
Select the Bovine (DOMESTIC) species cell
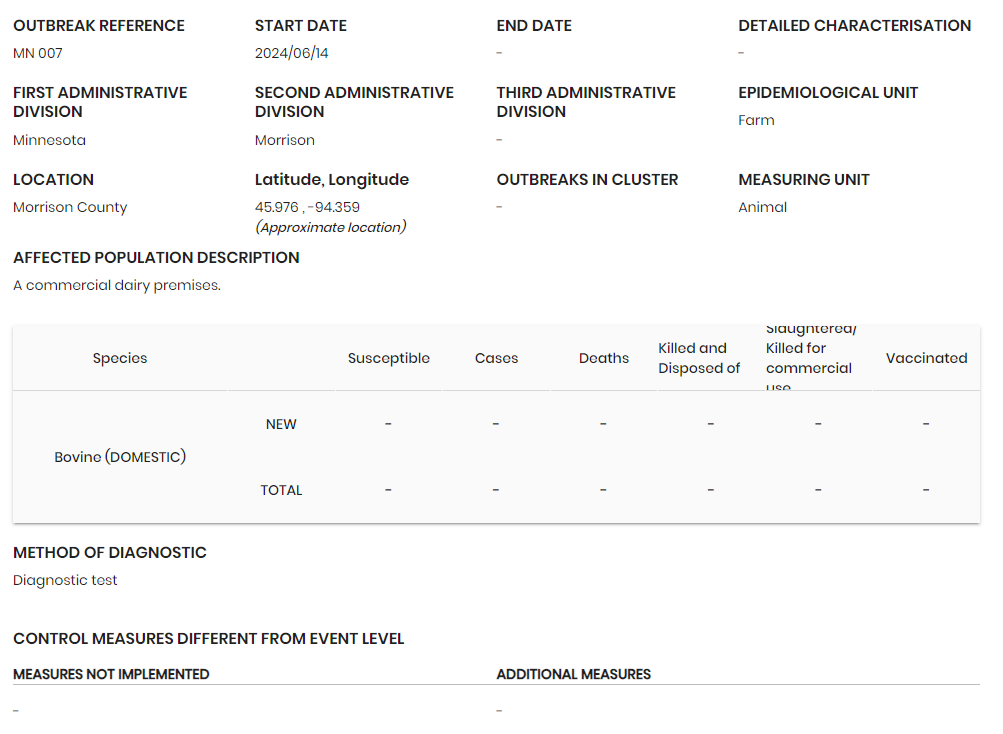120,457
